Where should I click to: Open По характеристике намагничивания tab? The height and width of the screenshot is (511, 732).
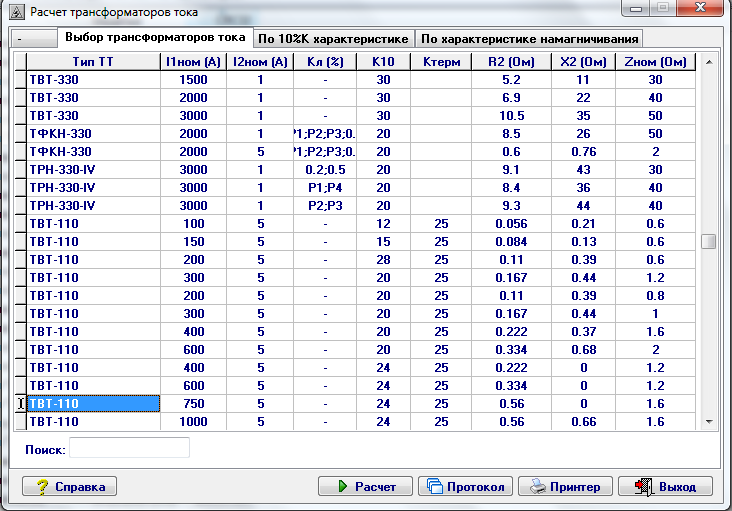tap(529, 39)
